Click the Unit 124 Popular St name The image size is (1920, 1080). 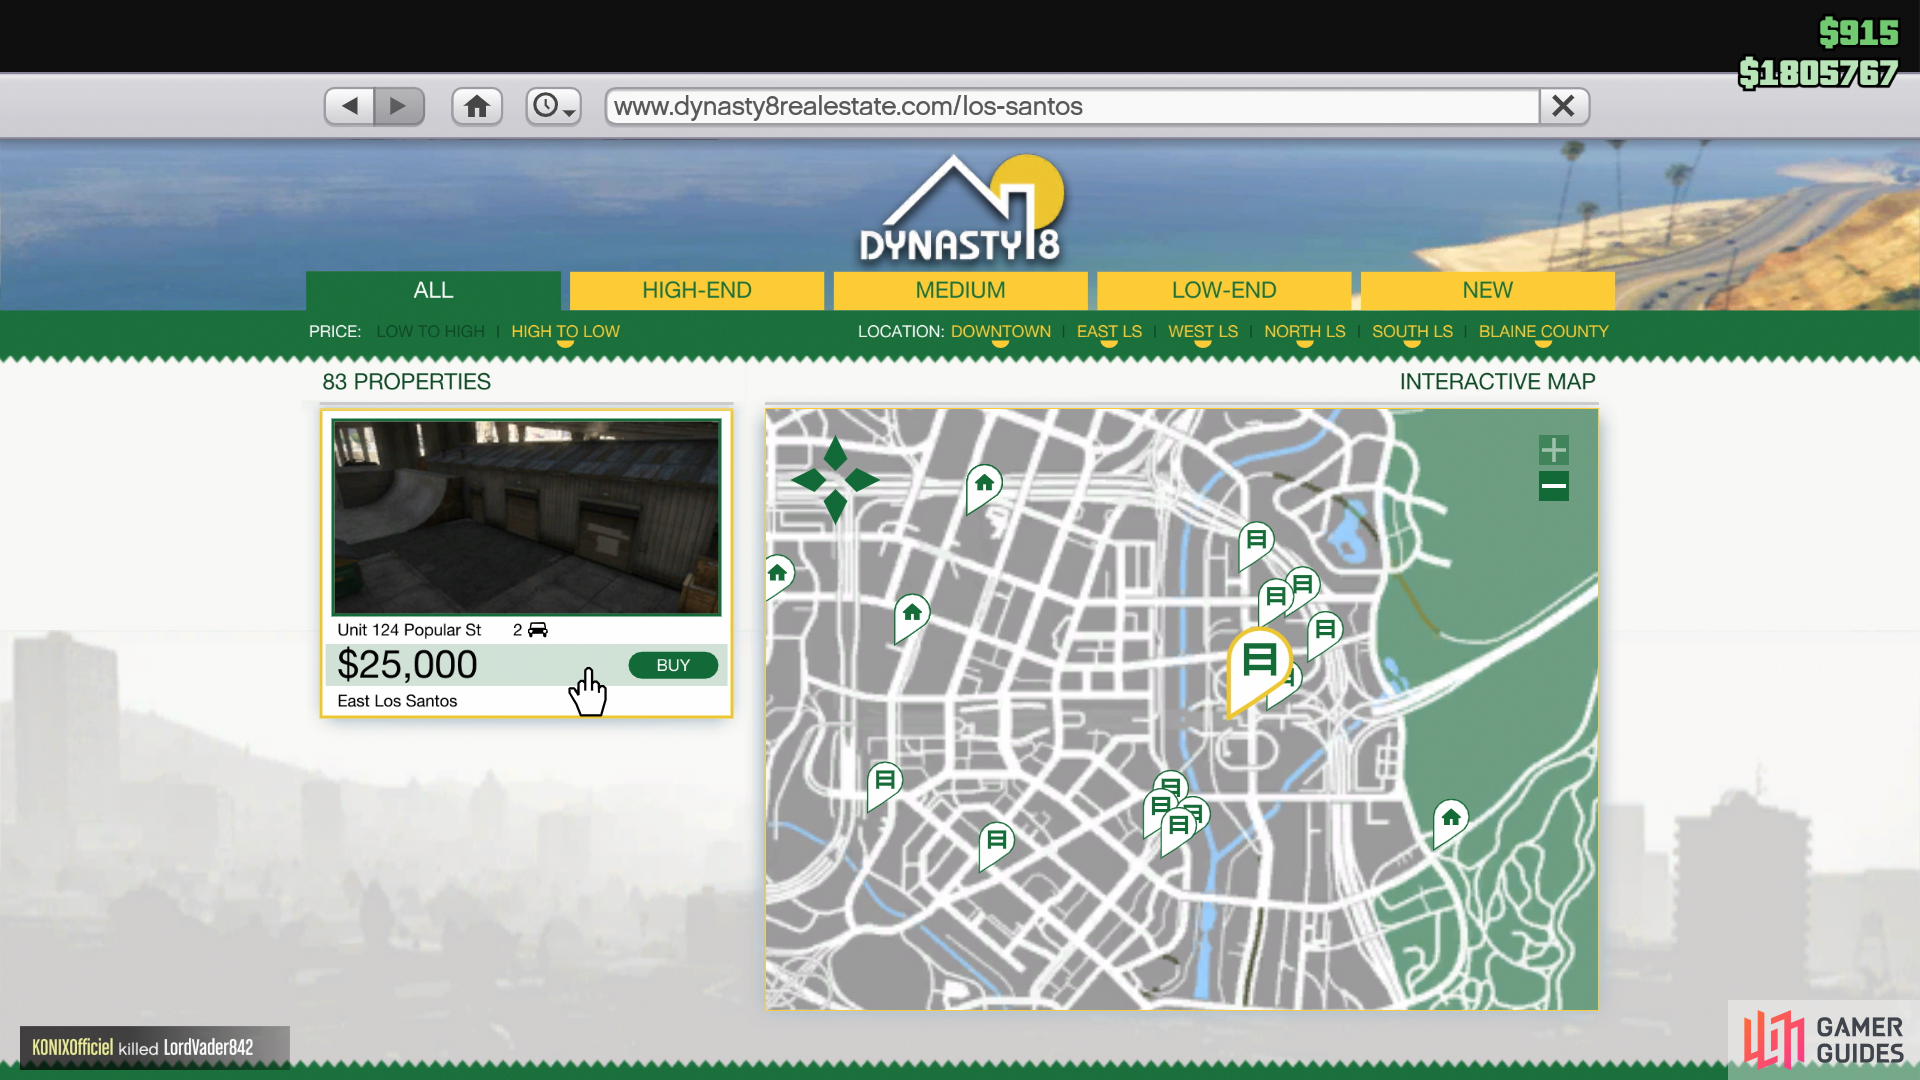point(409,629)
